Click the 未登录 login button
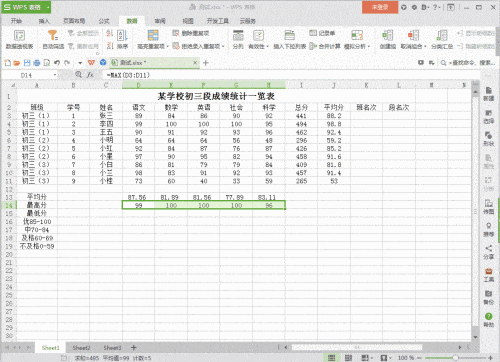The height and width of the screenshot is (362, 500). 380,7
